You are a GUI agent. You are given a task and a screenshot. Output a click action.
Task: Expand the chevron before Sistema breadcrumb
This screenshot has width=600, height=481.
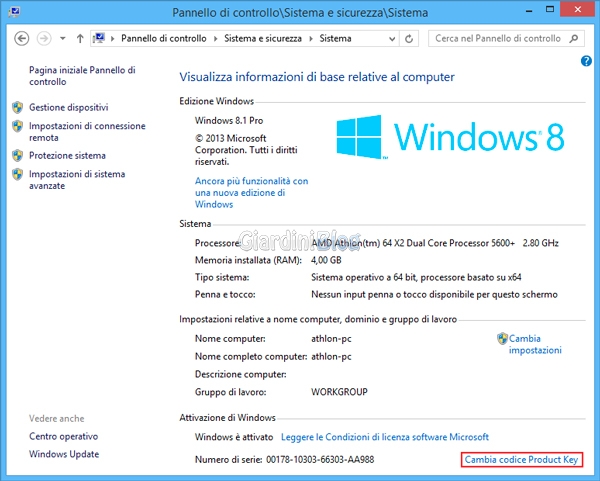(311, 39)
